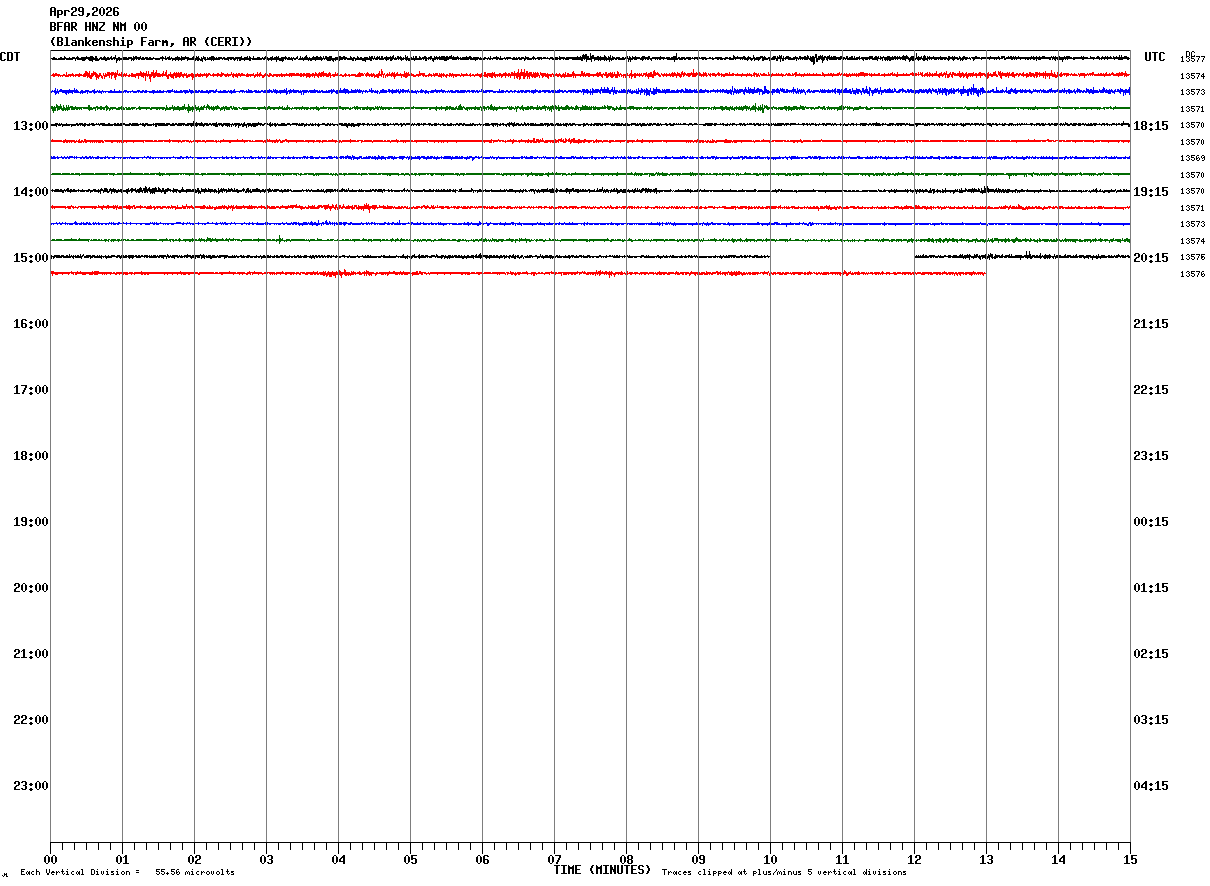Click minute tick label 01 on axis
This screenshot has width=1210, height=886.
[x=122, y=860]
